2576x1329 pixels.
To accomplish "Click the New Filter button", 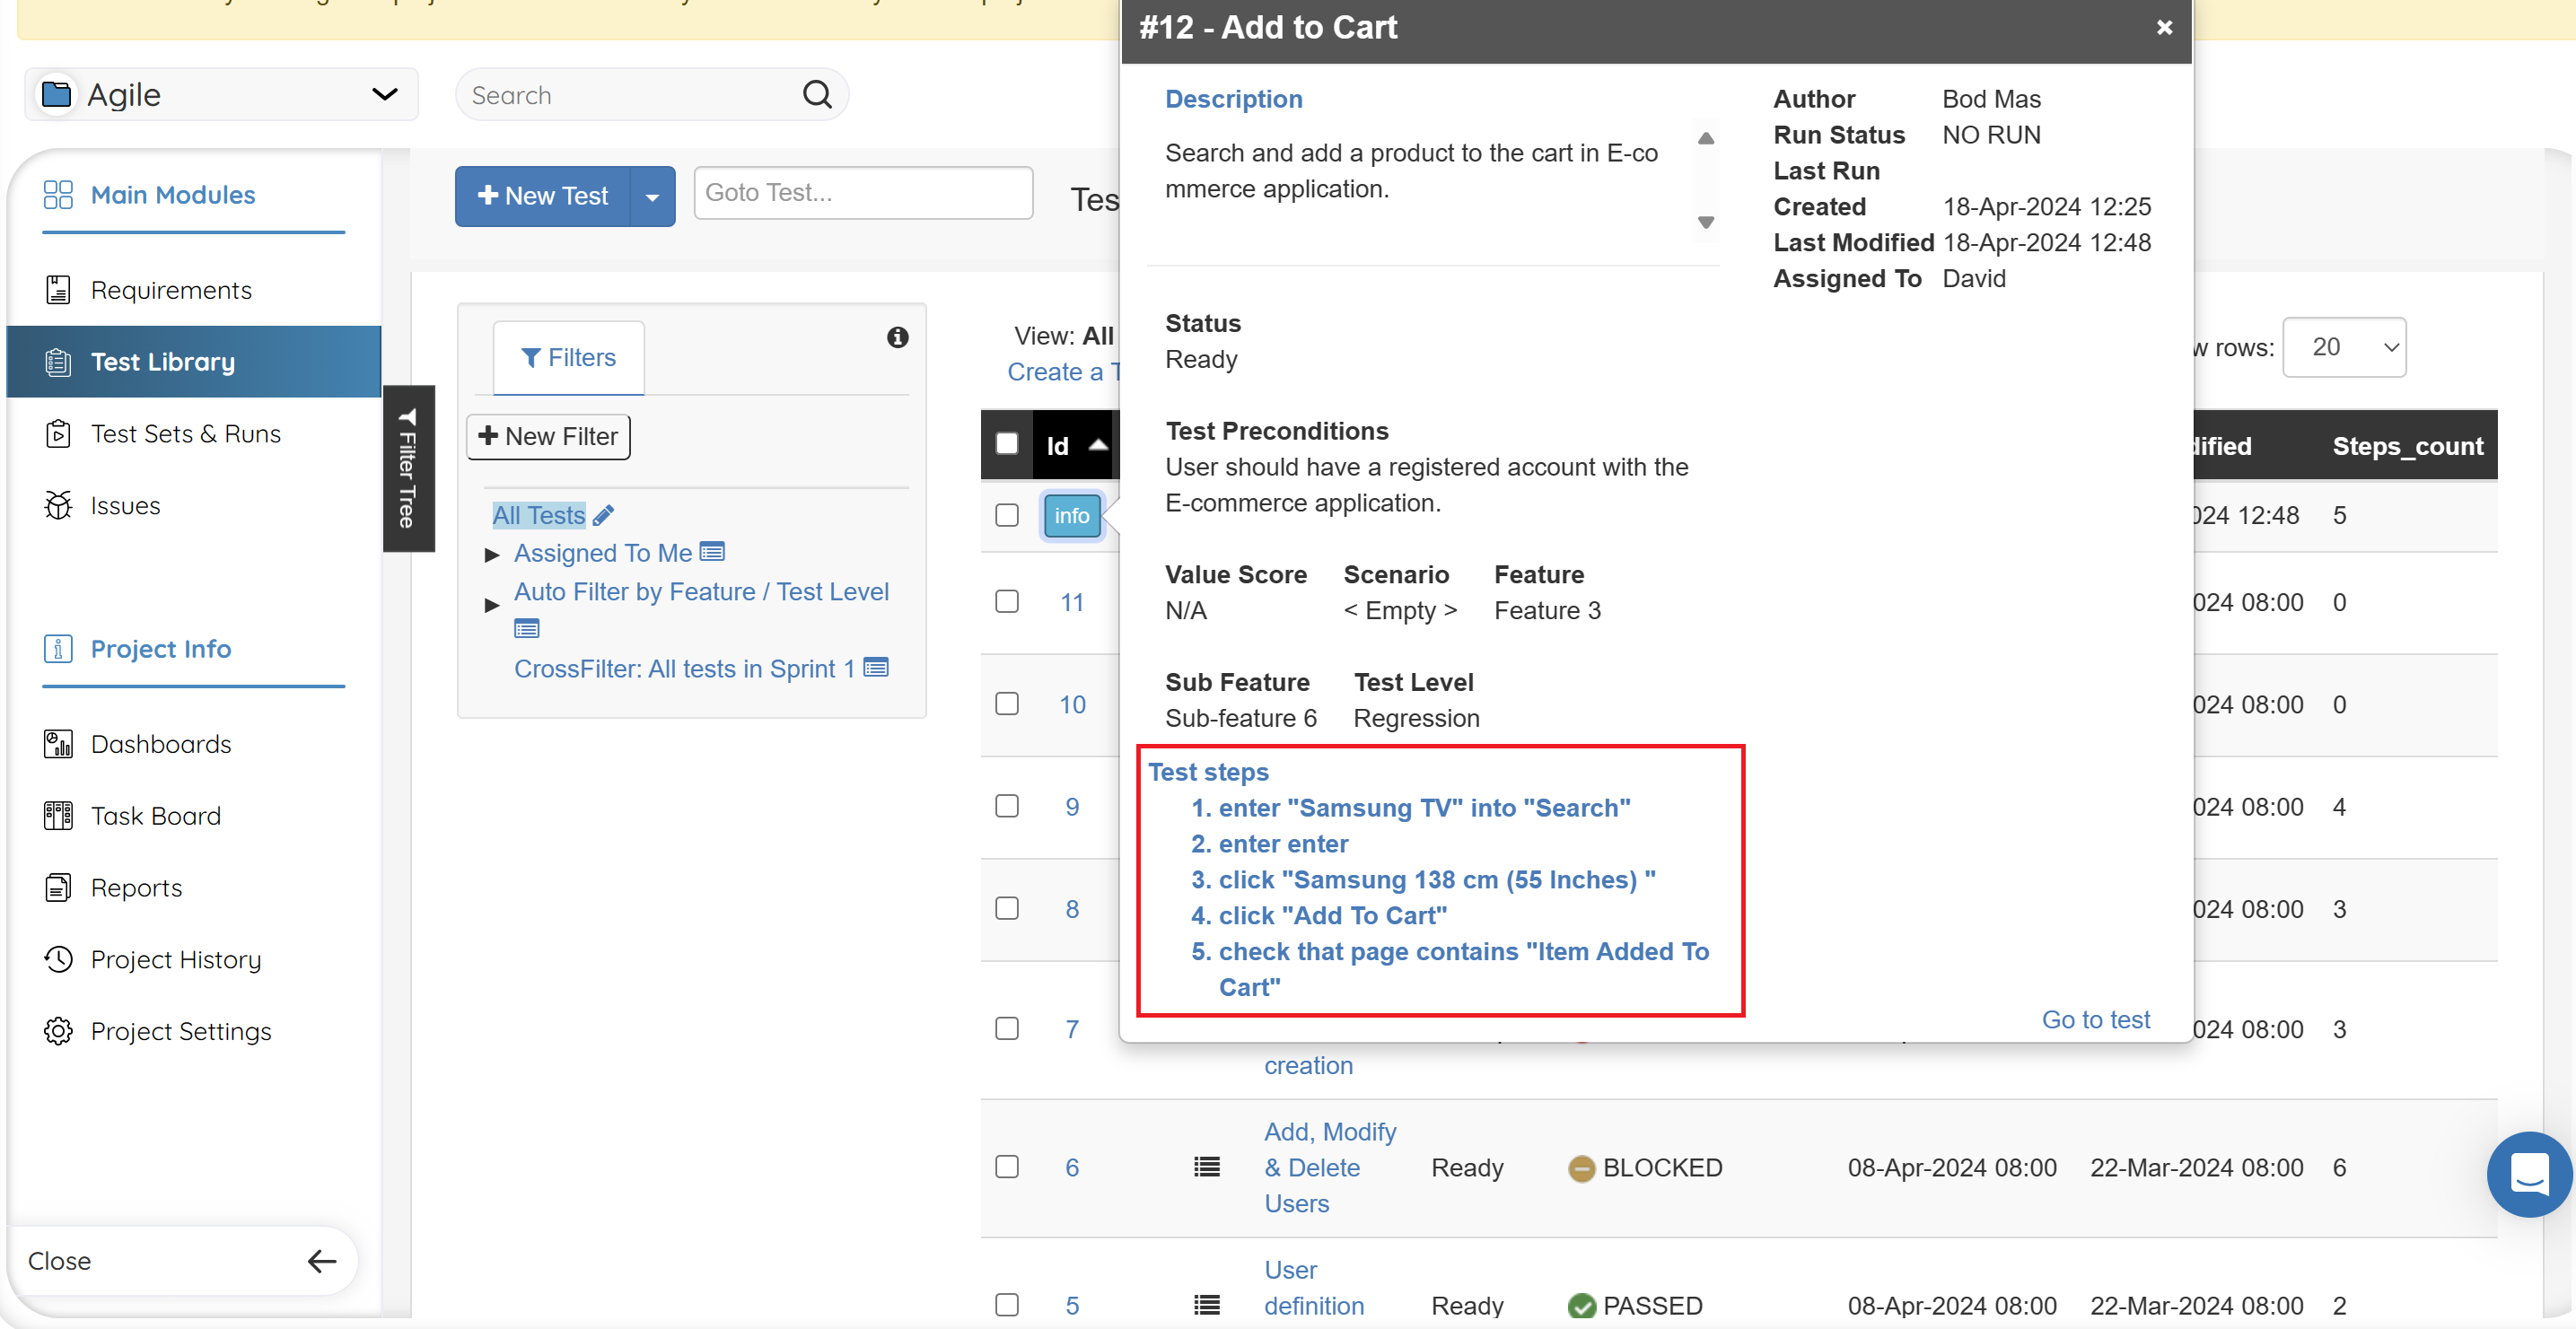I will (x=548, y=437).
